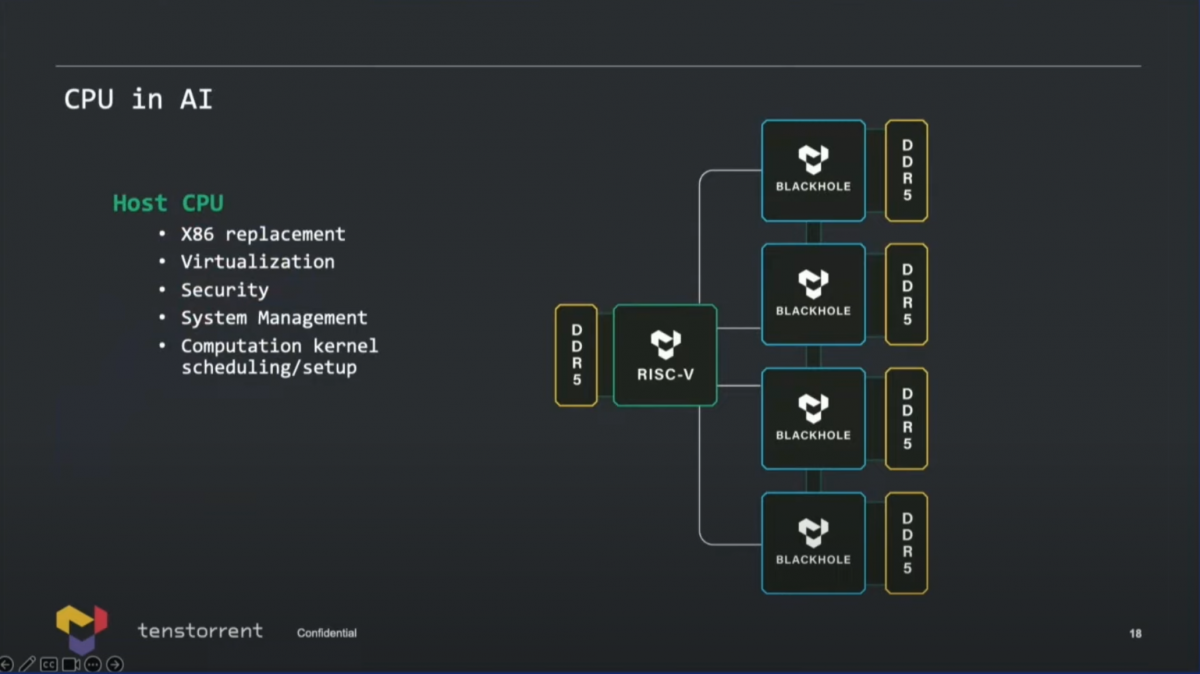
Task: Open the more options ellipsis menu
Action: 93,664
